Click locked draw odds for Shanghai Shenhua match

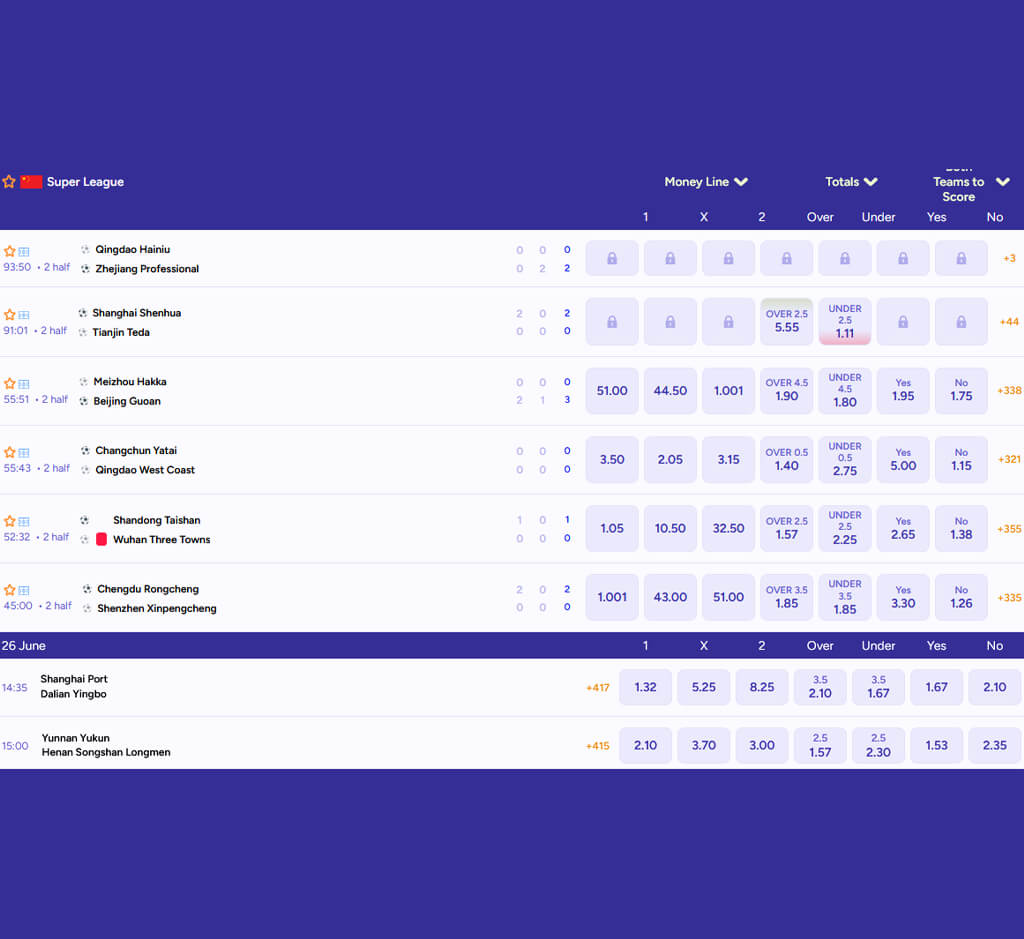(x=670, y=321)
